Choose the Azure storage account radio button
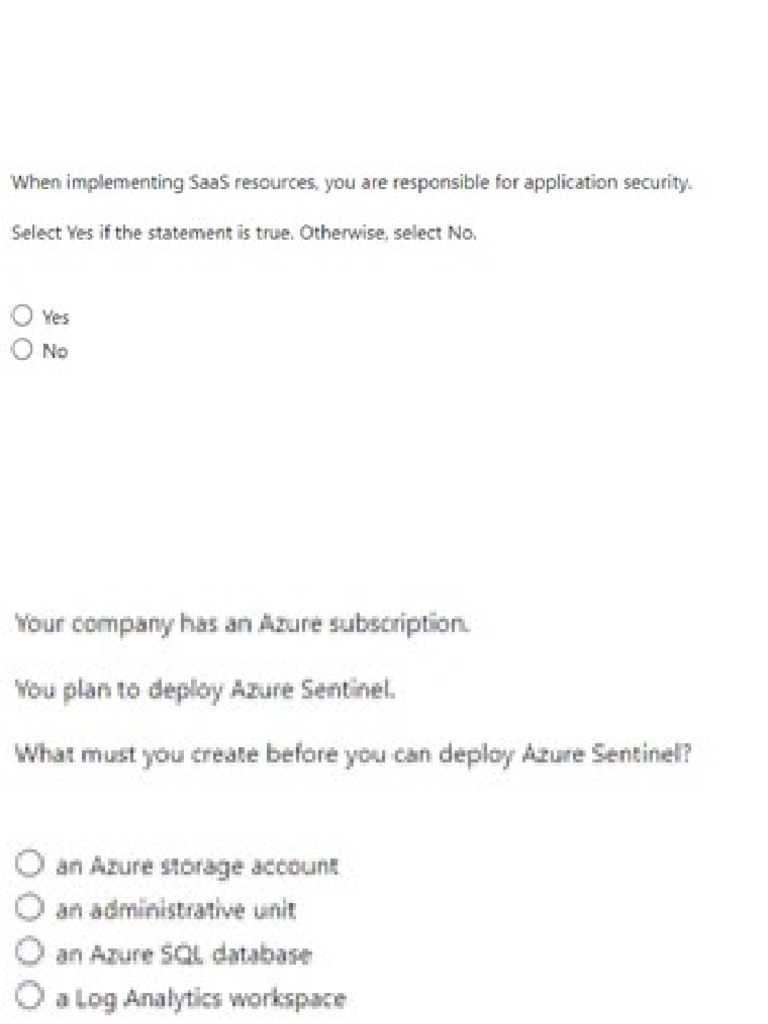 click(31, 864)
